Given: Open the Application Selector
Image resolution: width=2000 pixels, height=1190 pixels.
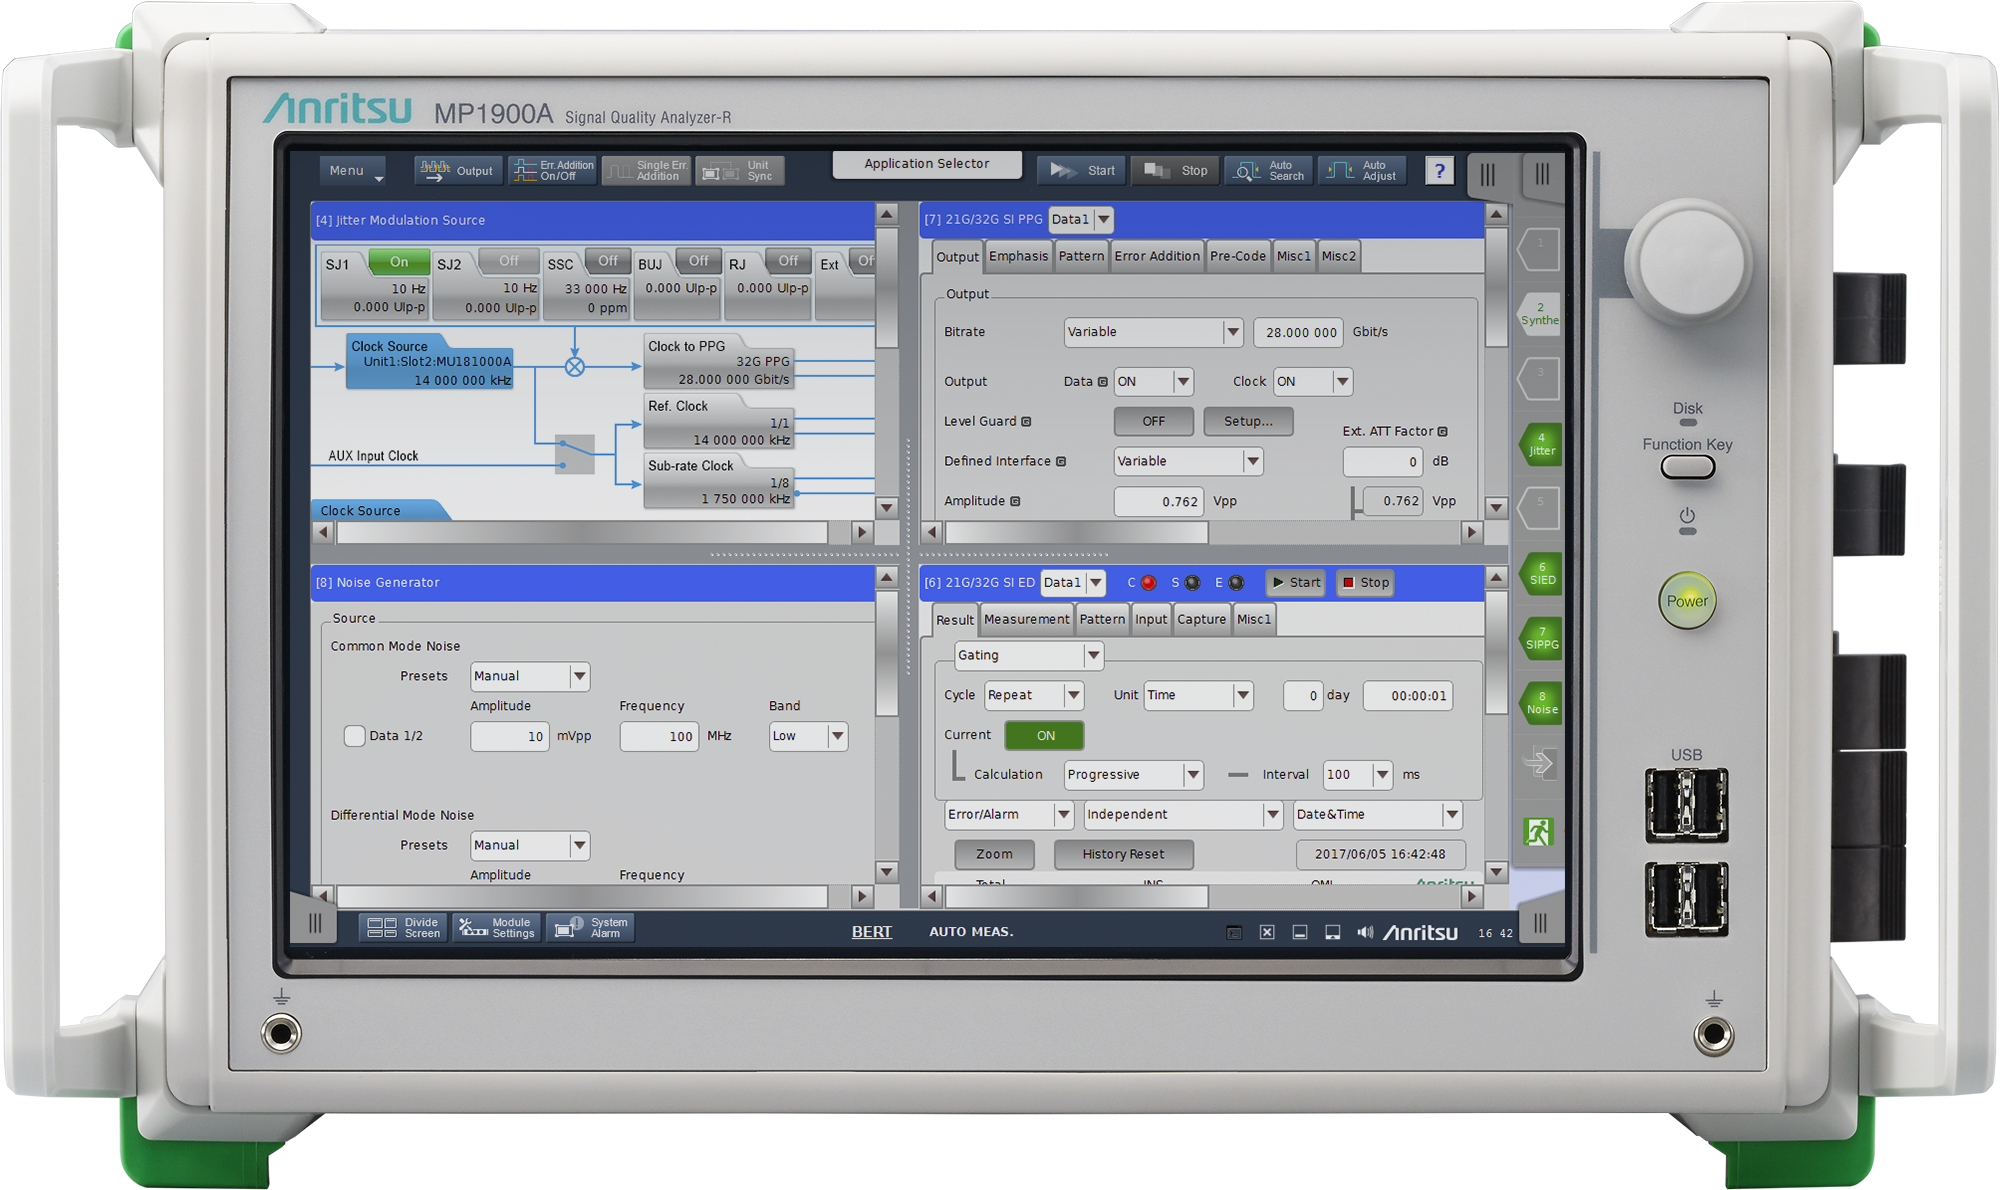Looking at the screenshot, I should 926,163.
